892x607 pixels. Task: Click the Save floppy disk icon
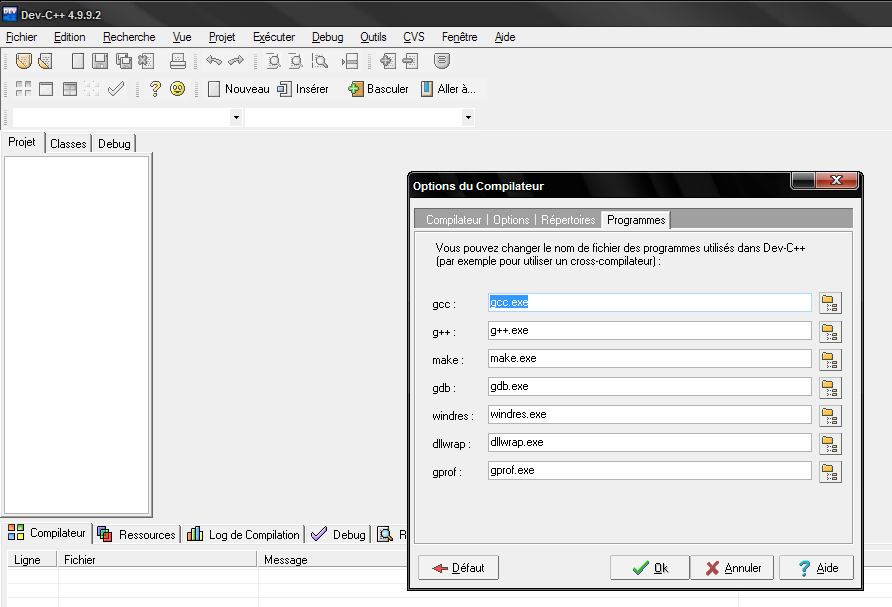coord(100,60)
